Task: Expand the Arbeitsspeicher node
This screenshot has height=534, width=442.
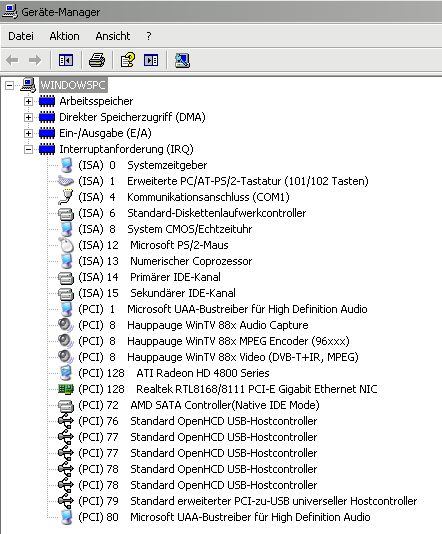Action: pyautogui.click(x=29, y=101)
